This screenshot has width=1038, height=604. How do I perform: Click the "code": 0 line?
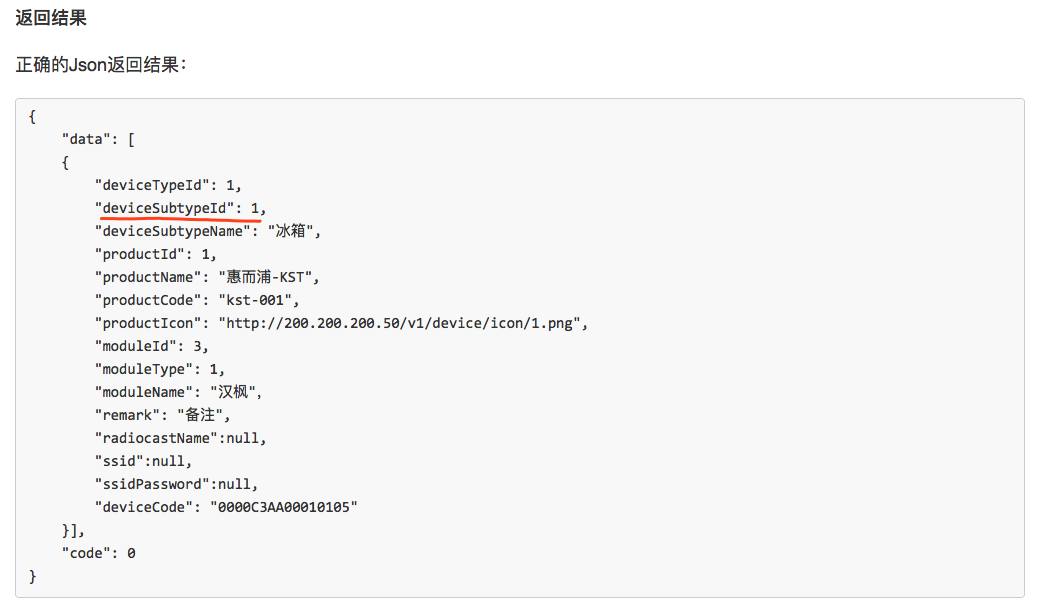click(x=99, y=553)
